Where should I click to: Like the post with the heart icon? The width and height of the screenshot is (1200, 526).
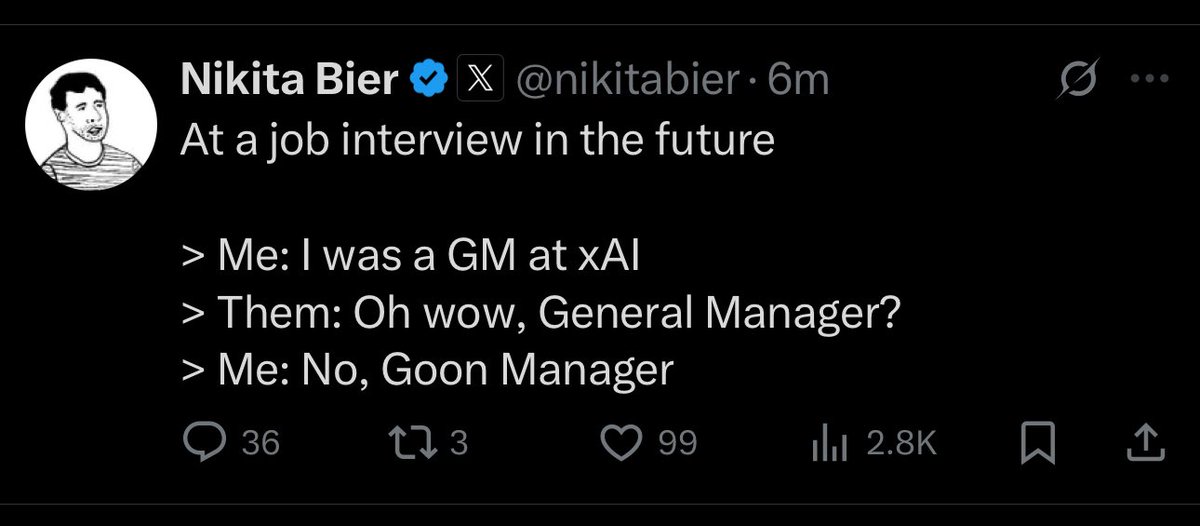coord(627,442)
